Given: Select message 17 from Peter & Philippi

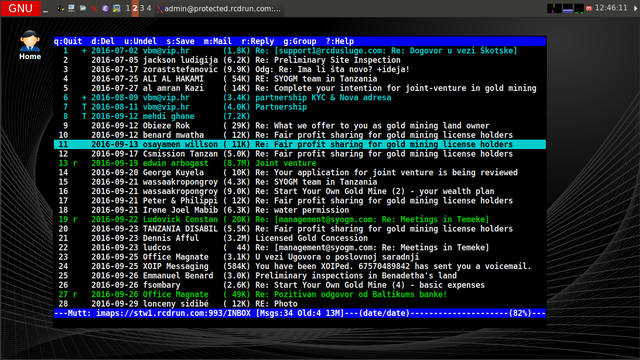Looking at the screenshot, I should pyautogui.click(x=300, y=201).
